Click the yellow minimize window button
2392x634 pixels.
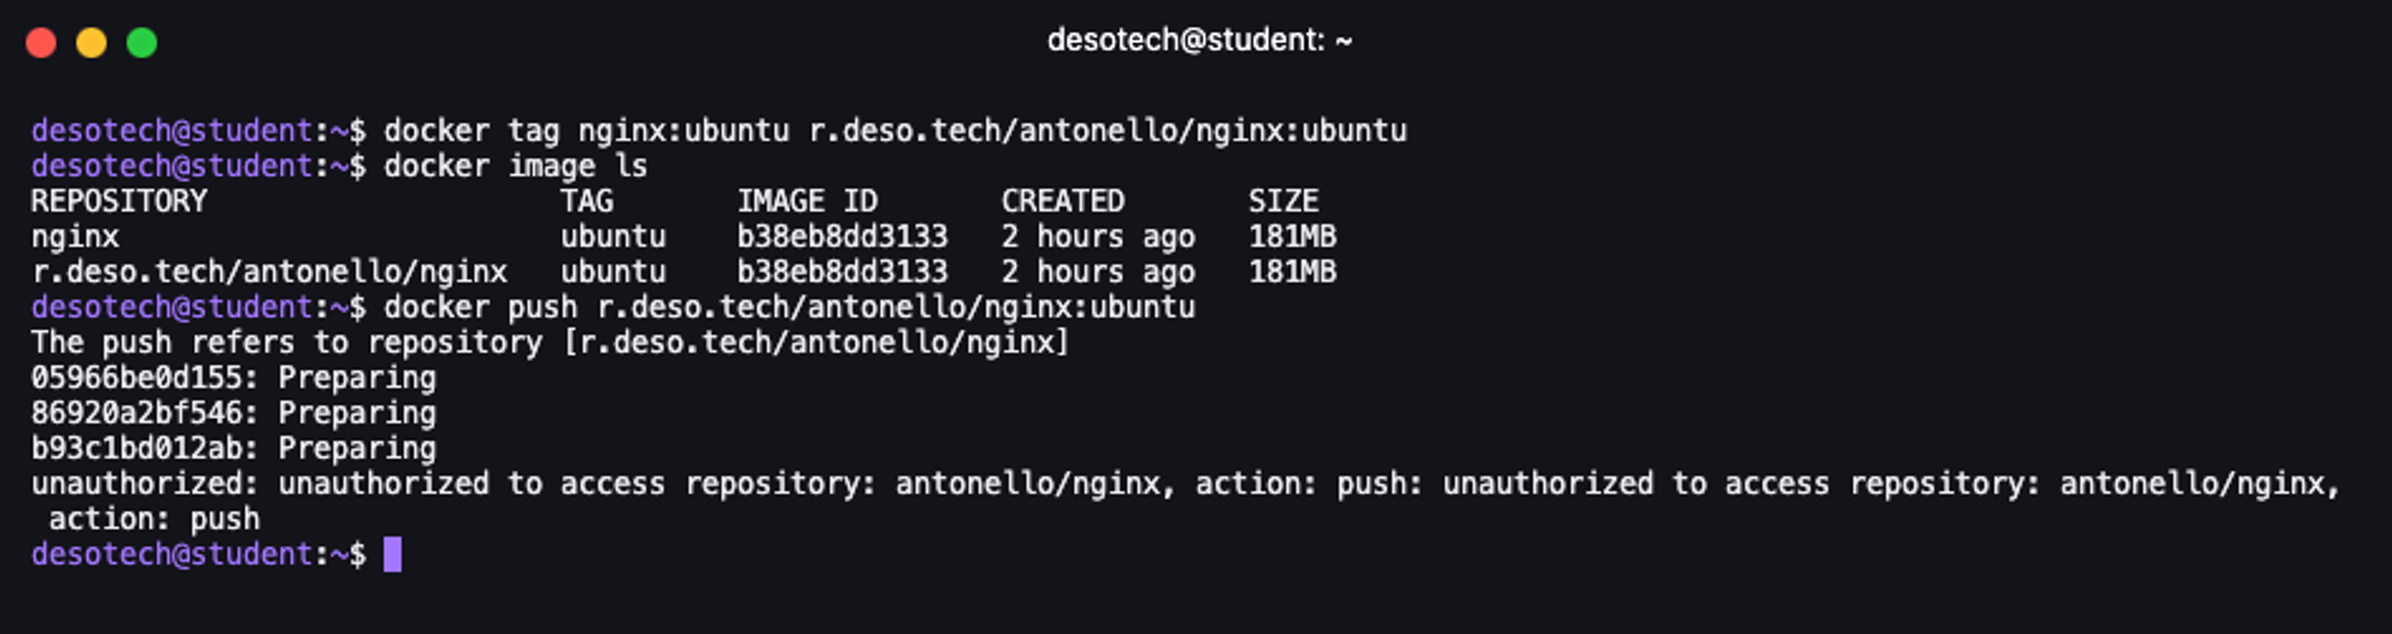coord(92,43)
